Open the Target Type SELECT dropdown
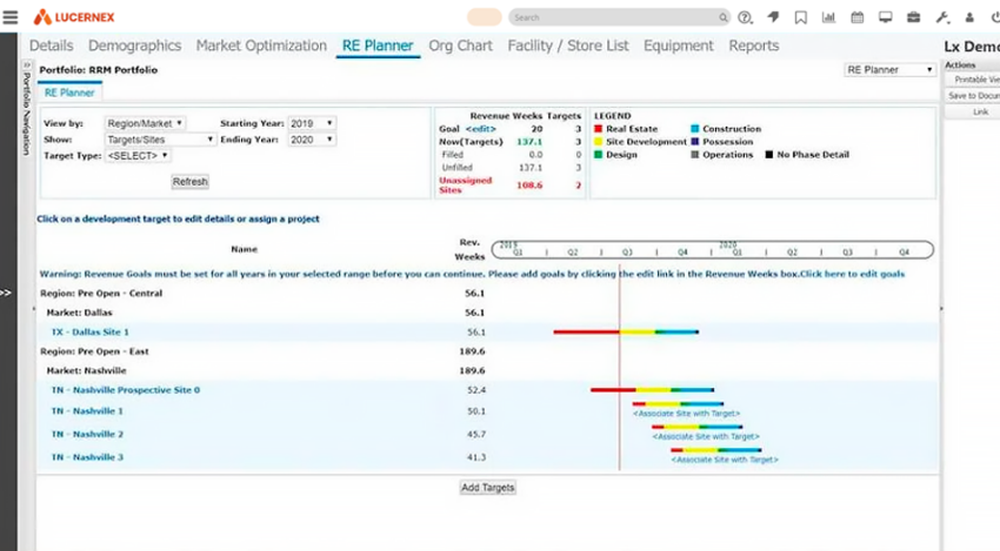 (138, 156)
